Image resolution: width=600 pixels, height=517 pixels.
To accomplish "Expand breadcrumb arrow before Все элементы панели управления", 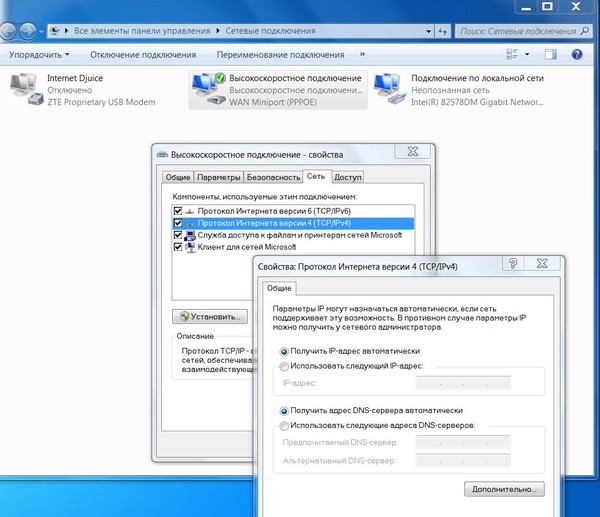I will click(66, 31).
